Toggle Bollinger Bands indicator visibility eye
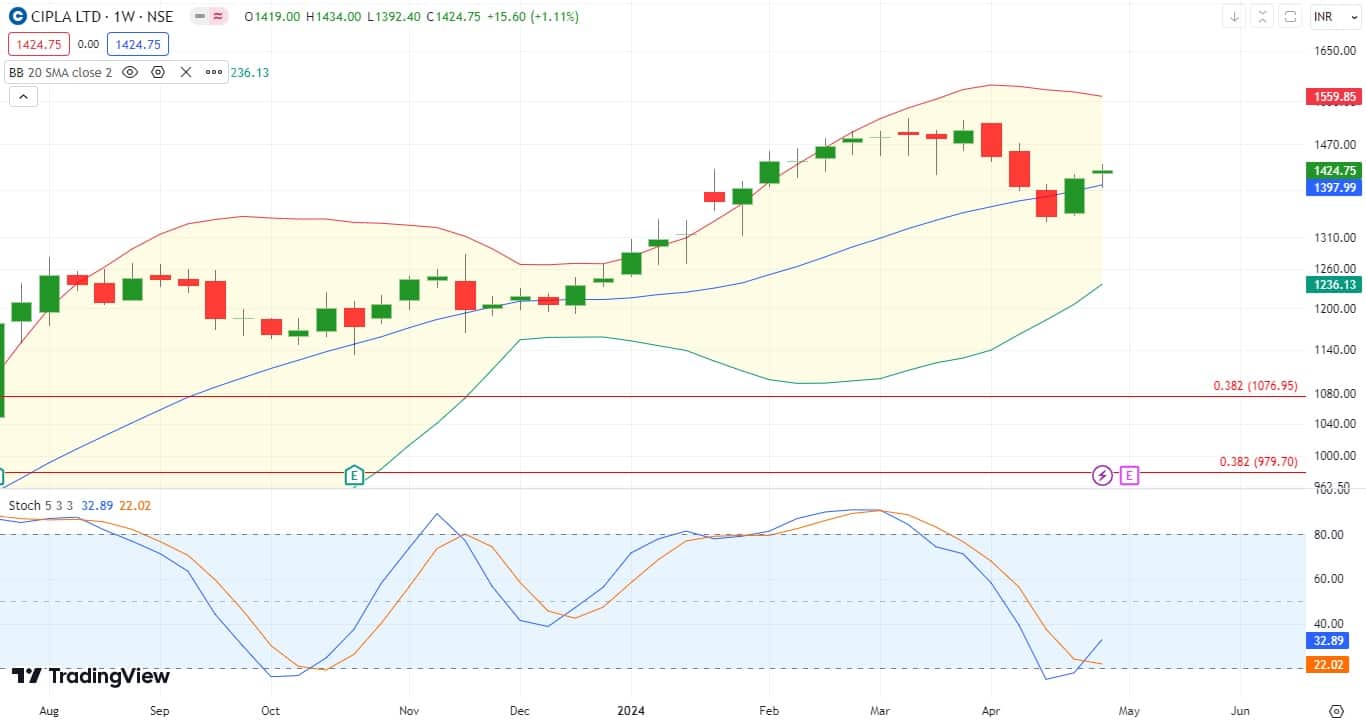The image size is (1366, 723). click(130, 72)
